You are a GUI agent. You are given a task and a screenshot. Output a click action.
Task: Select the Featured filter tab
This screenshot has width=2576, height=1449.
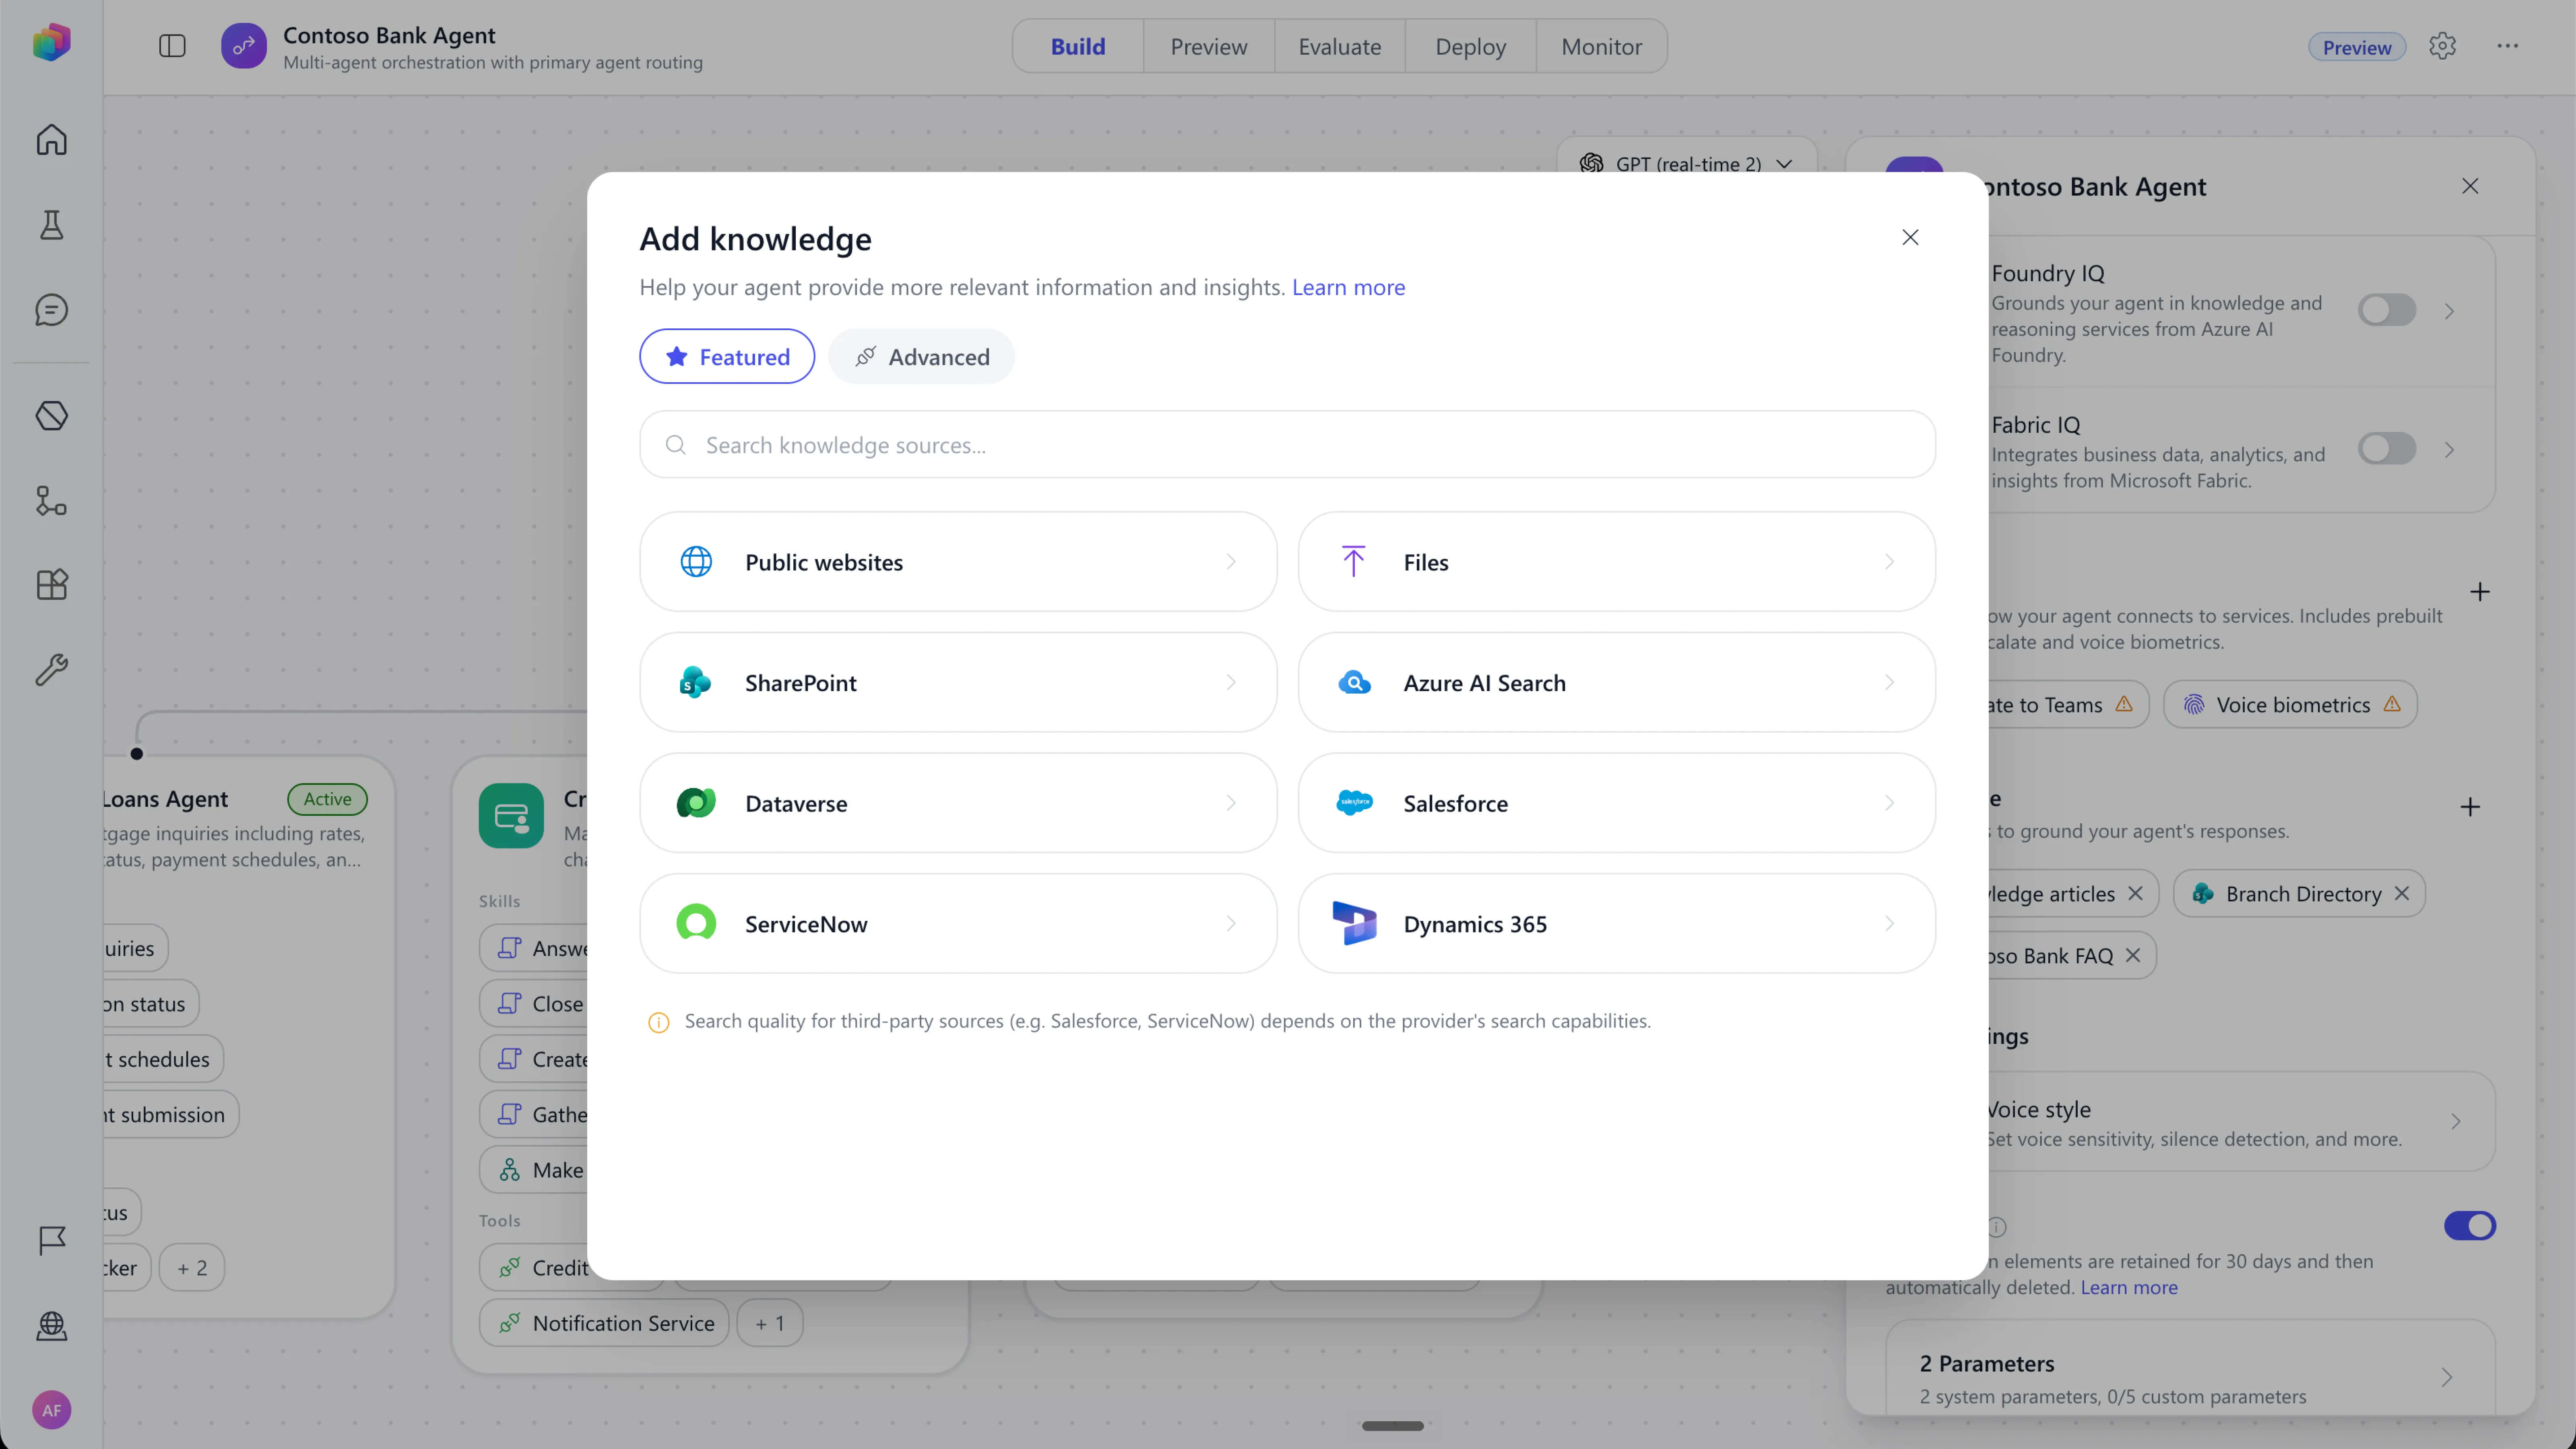click(x=727, y=356)
